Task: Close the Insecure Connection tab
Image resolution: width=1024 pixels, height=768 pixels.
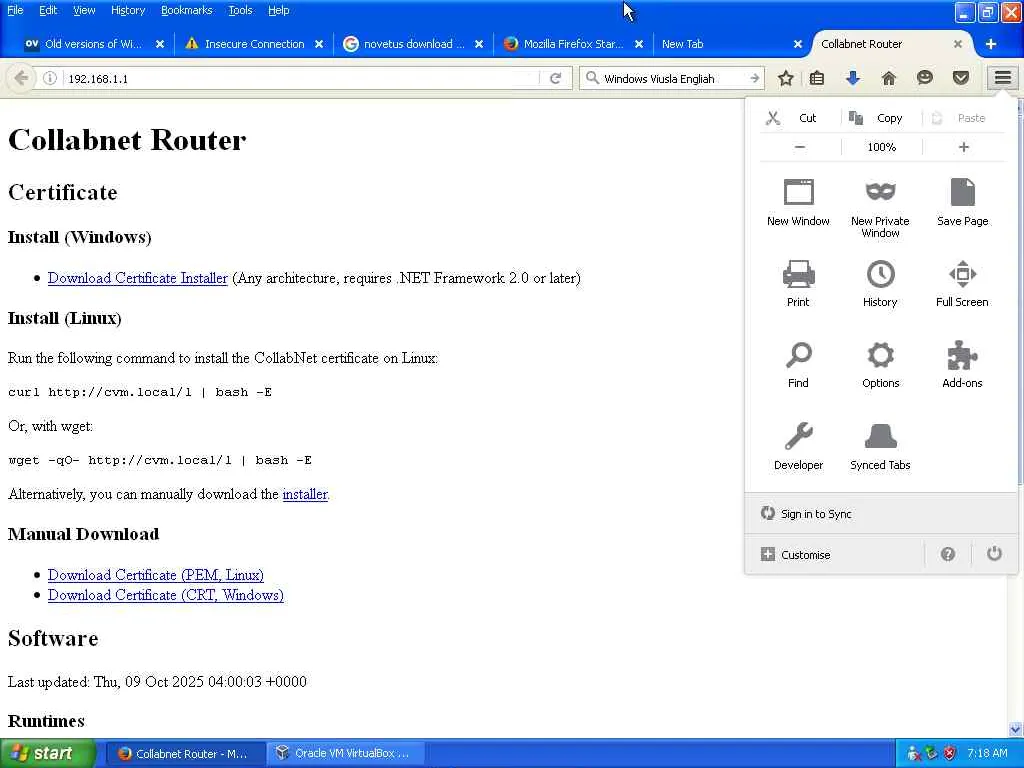Action: pyautogui.click(x=319, y=44)
